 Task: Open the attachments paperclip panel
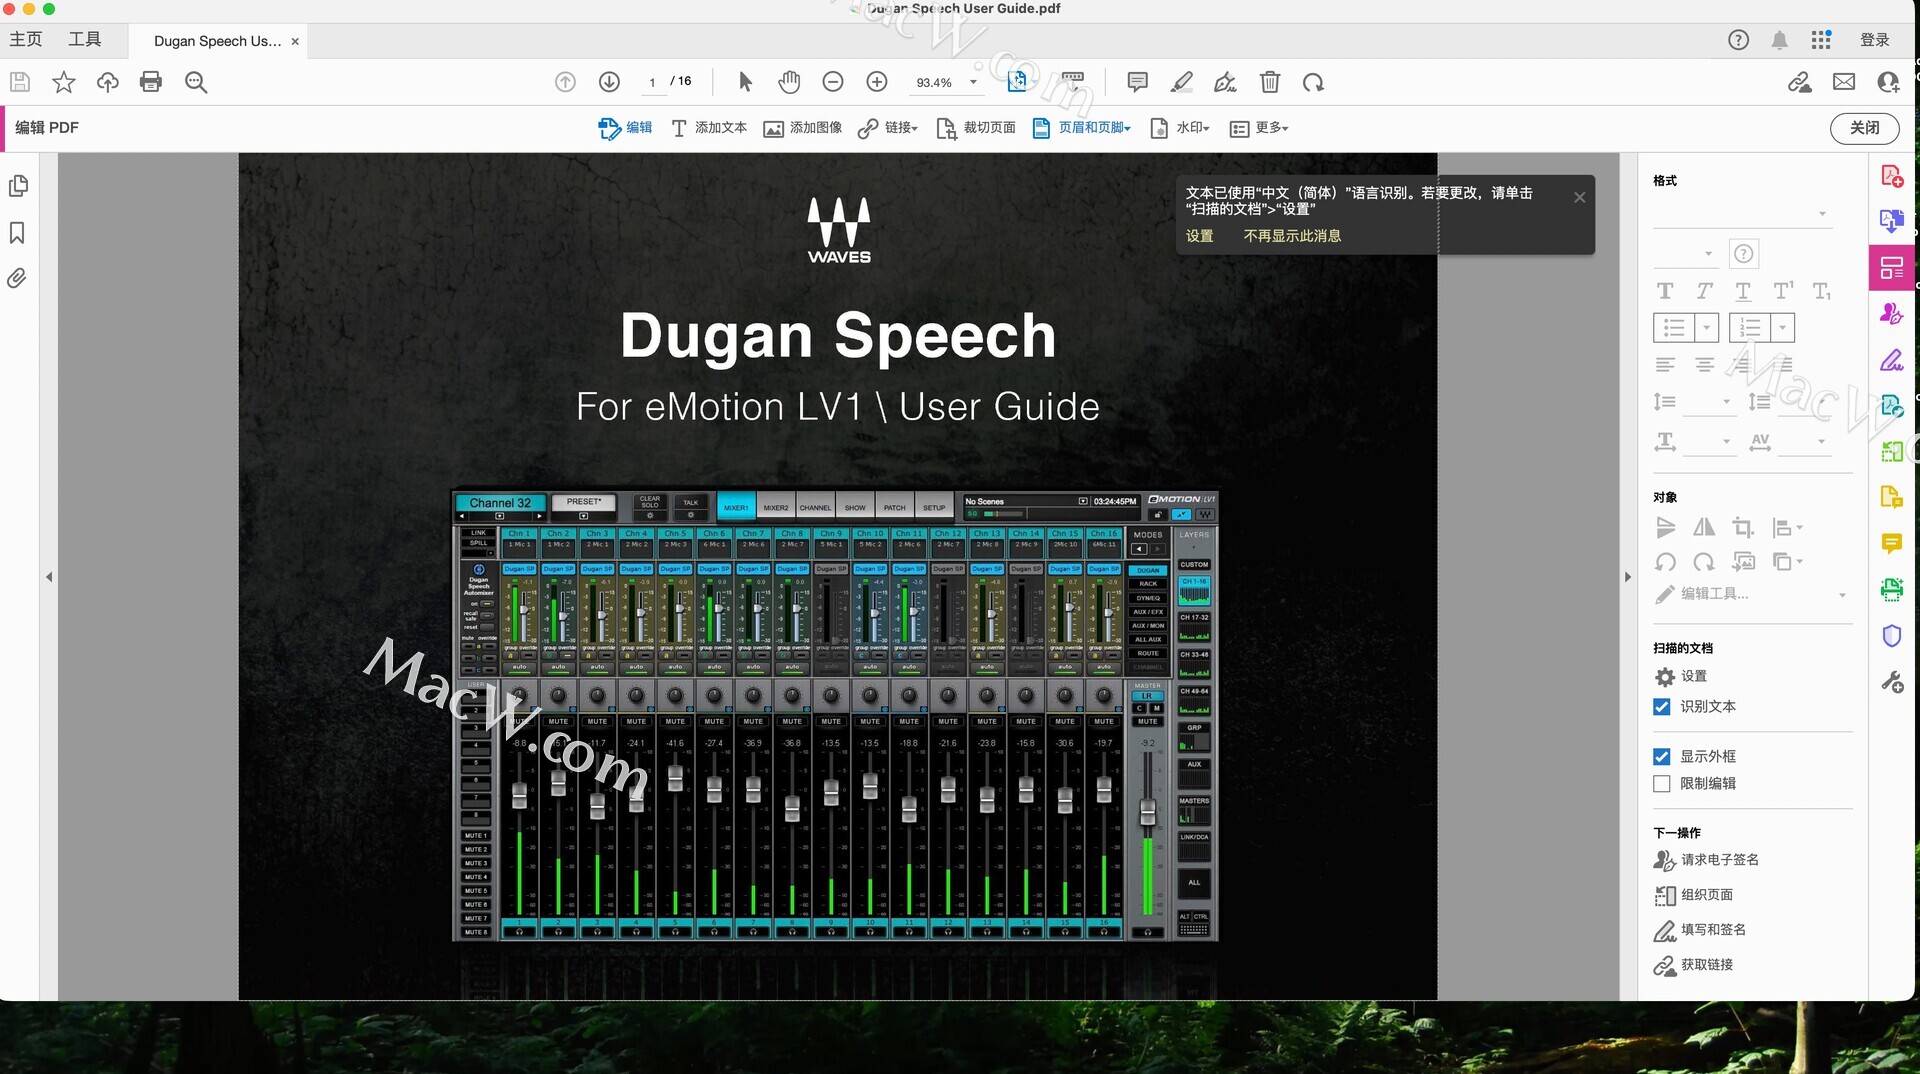tap(17, 279)
